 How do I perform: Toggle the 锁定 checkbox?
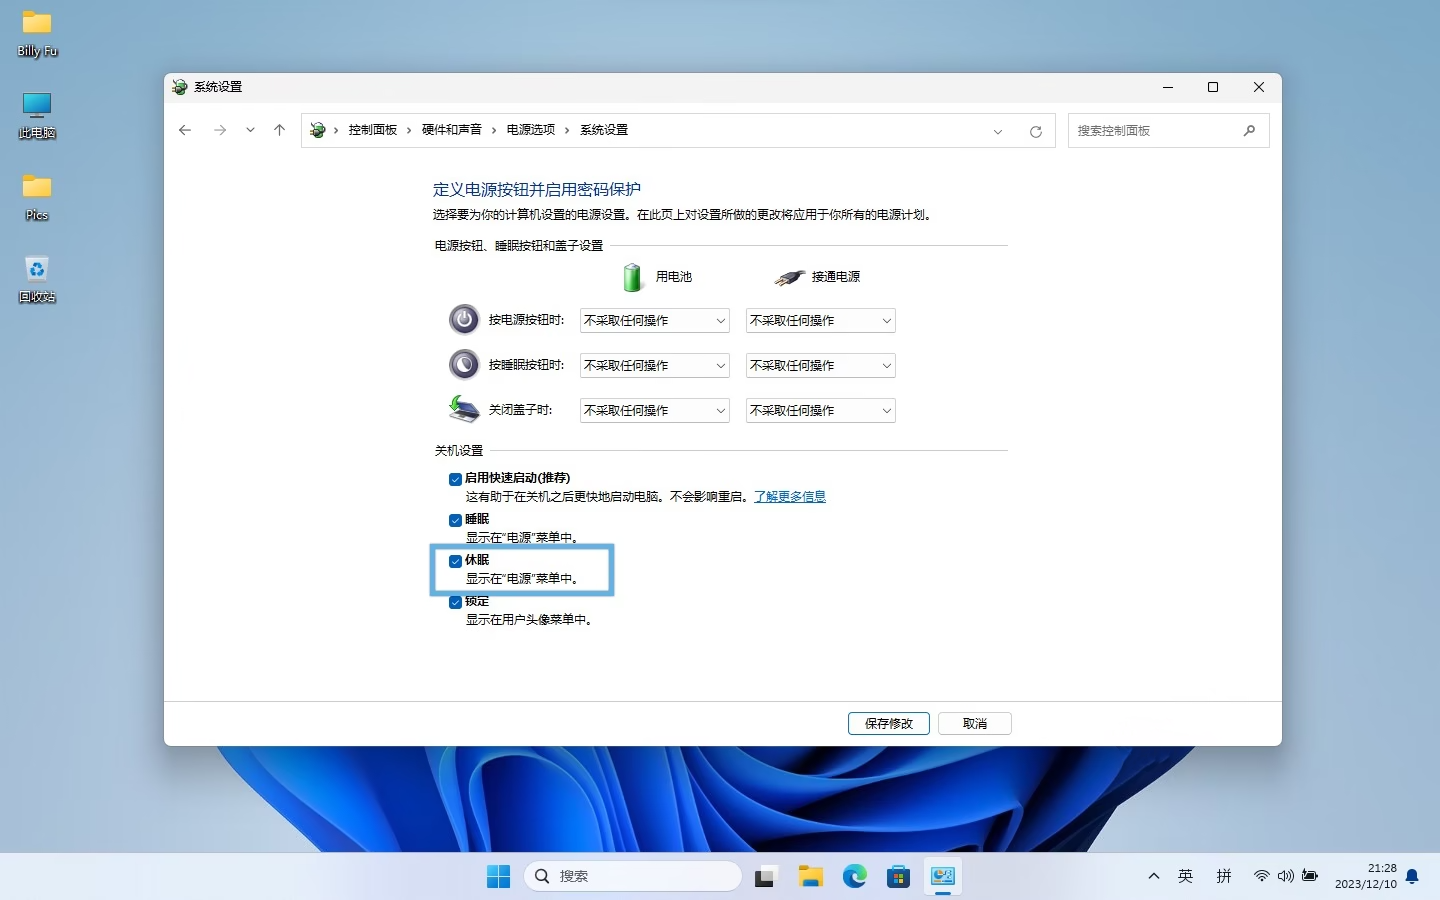(455, 602)
